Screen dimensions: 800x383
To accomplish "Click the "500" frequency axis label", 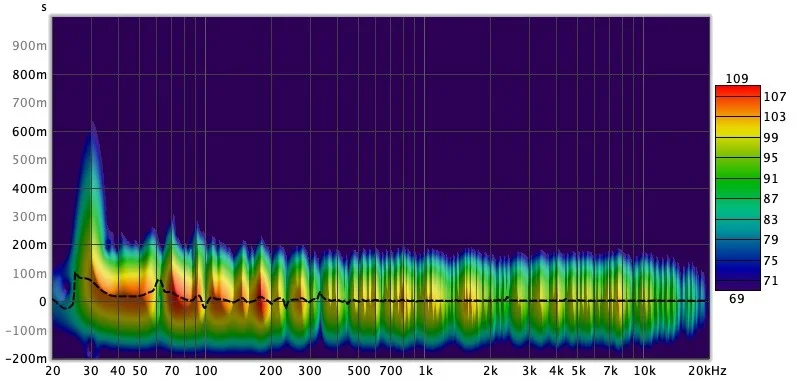I will click(359, 371).
